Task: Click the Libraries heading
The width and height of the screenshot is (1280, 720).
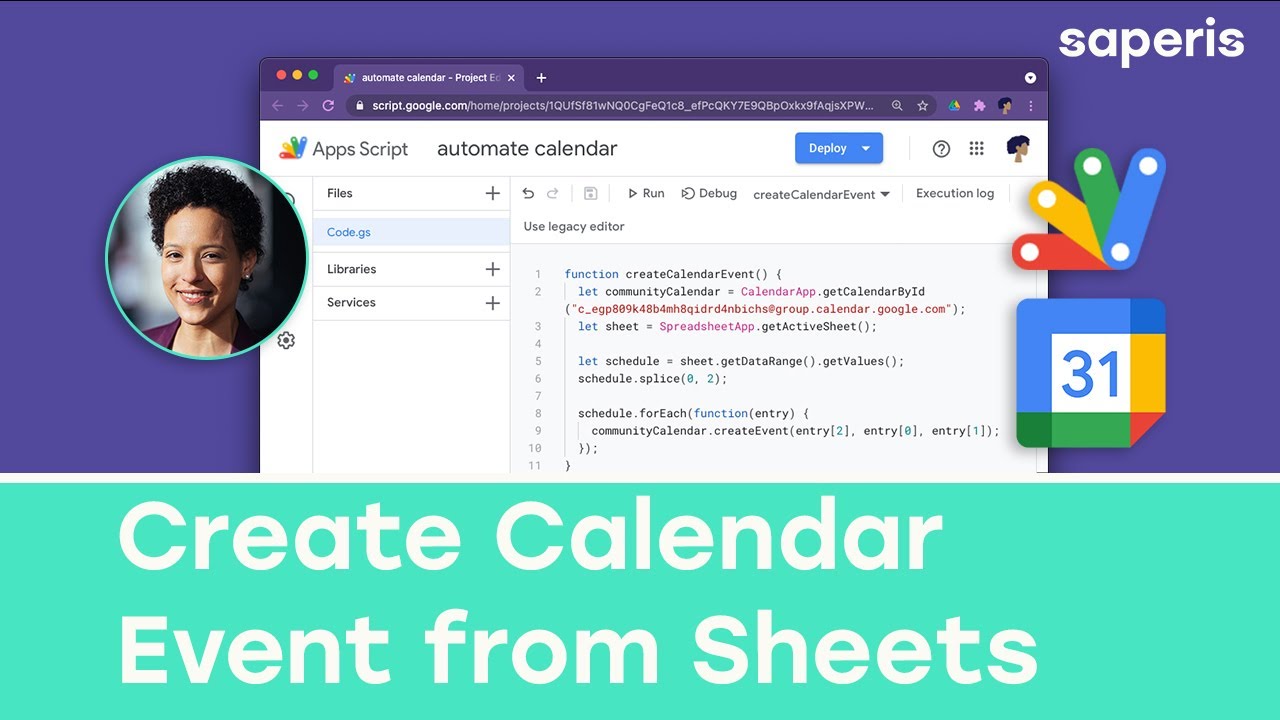Action: point(352,269)
